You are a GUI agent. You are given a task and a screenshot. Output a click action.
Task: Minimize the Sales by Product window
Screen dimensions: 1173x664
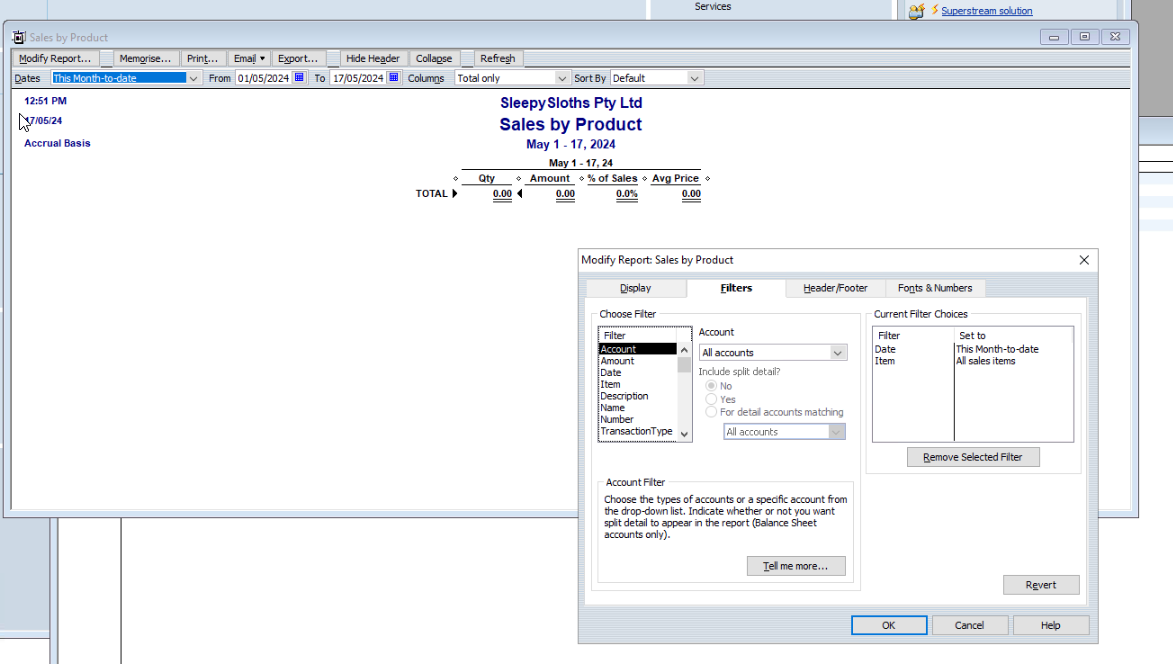[x=1053, y=37]
